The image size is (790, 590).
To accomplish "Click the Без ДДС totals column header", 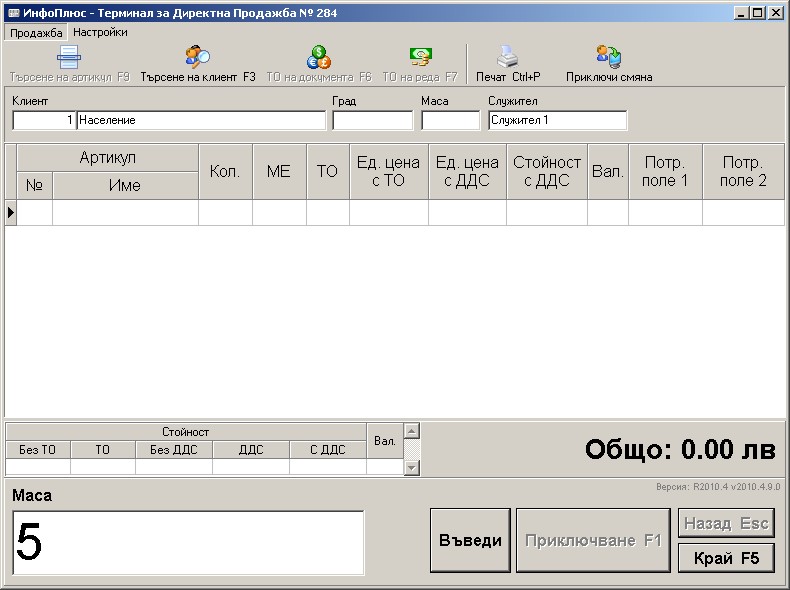I will [x=174, y=449].
